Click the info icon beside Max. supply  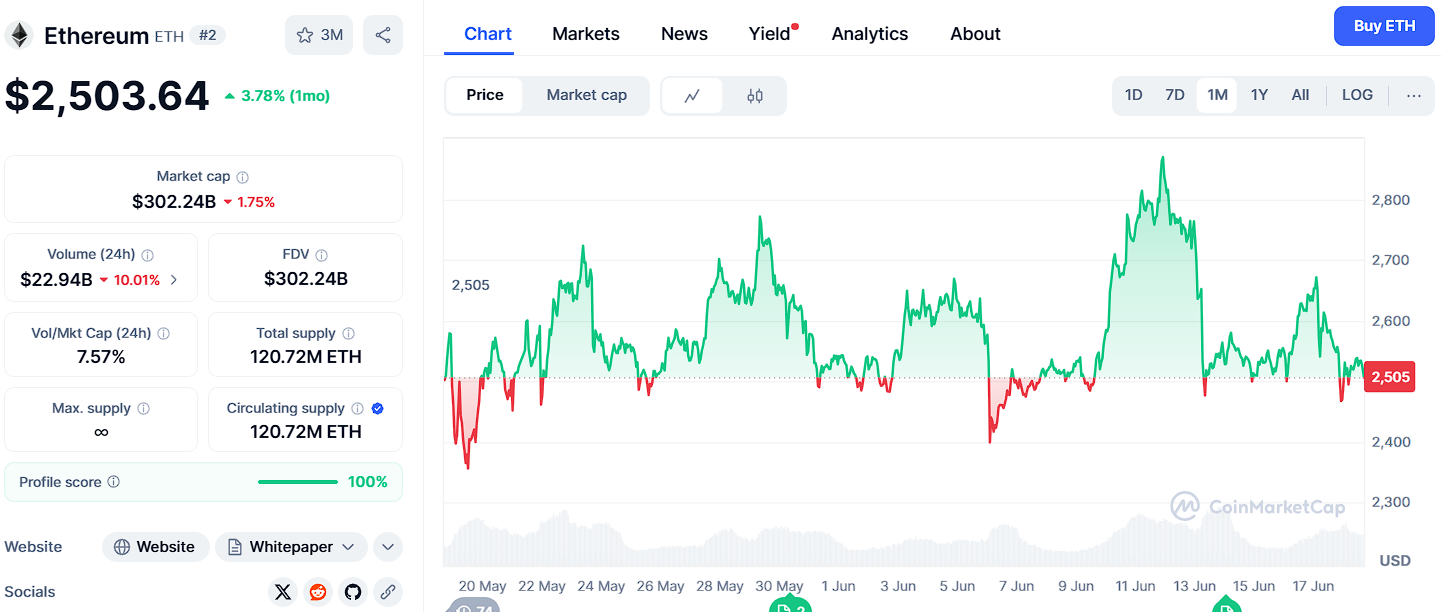point(143,409)
